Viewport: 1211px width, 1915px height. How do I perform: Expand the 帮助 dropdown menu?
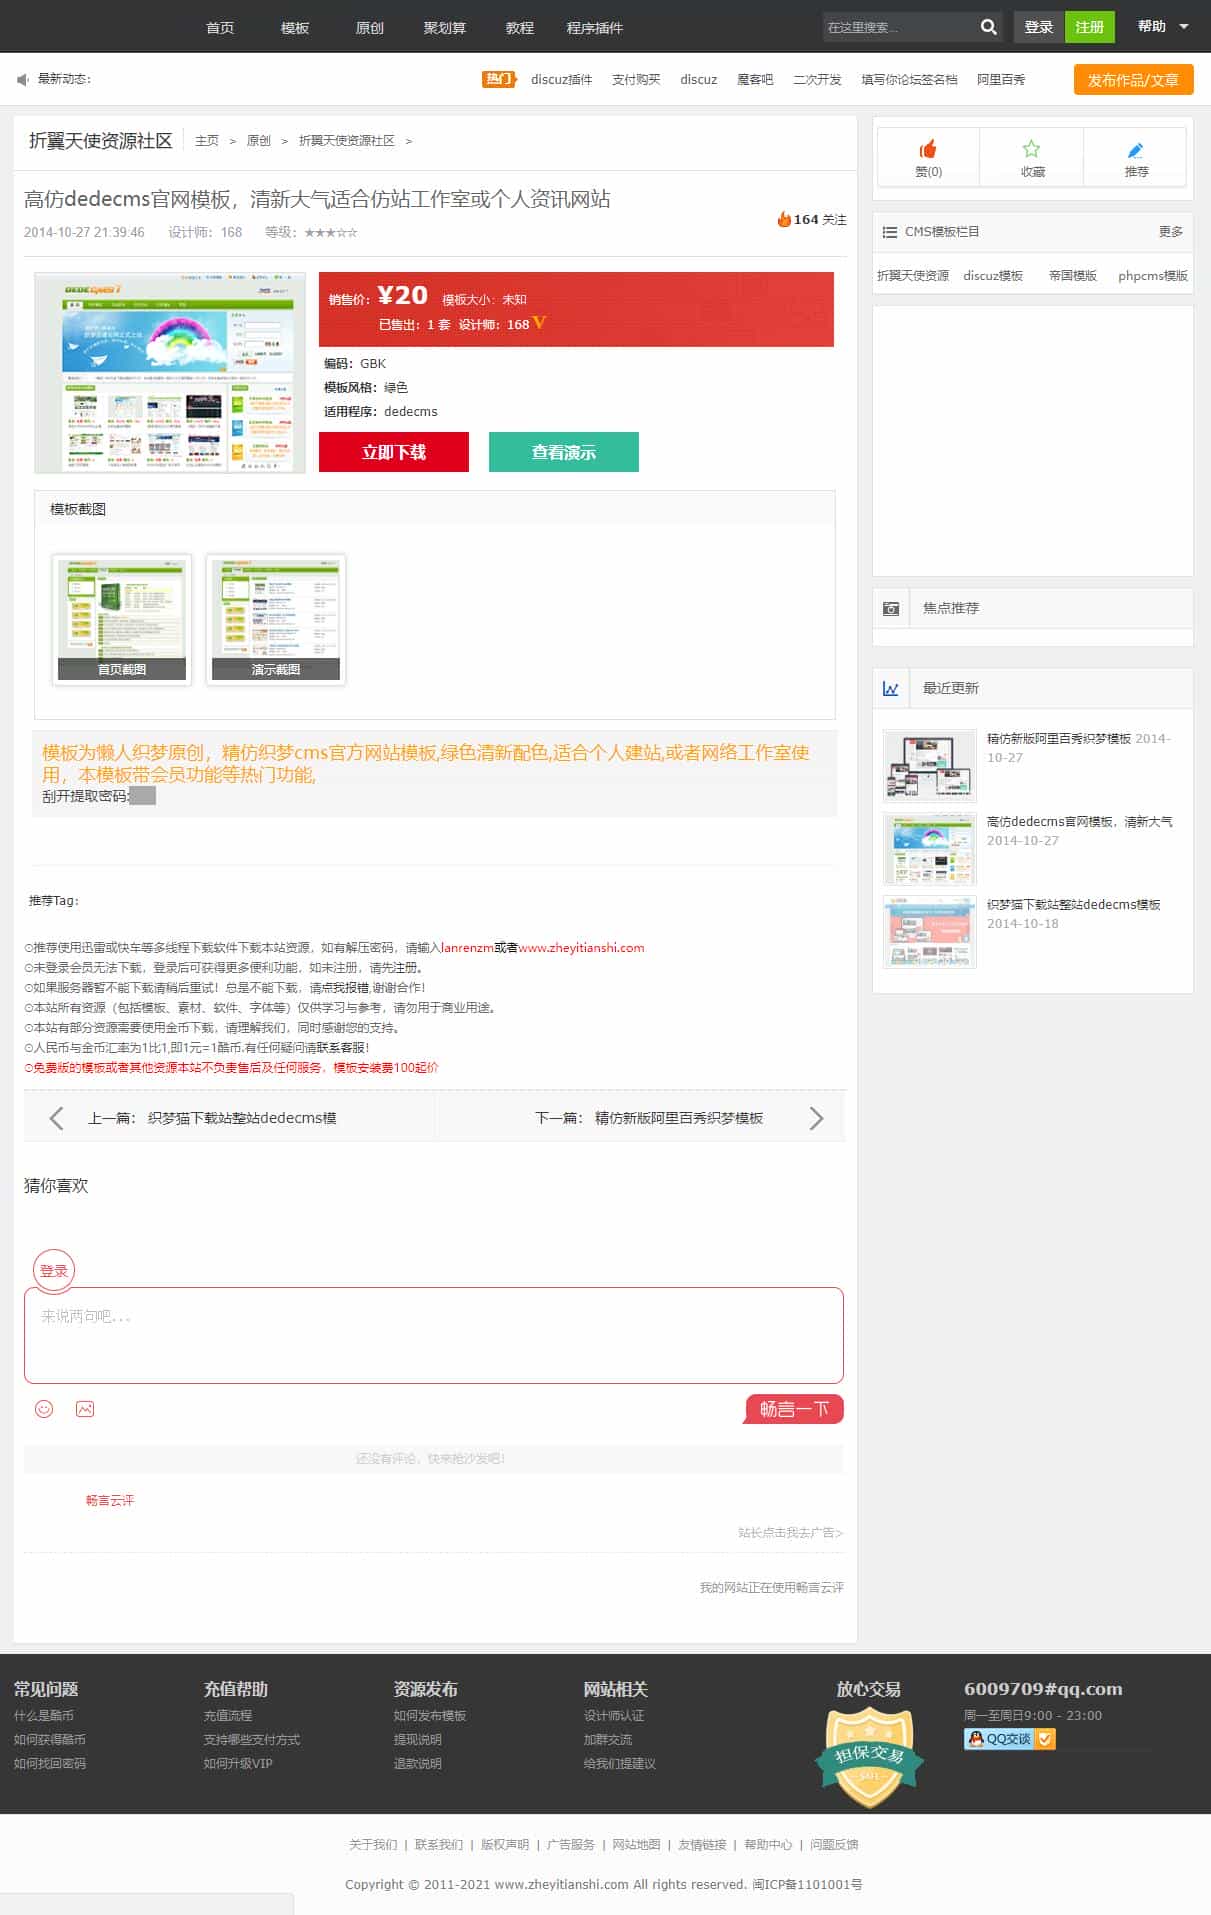click(x=1163, y=27)
